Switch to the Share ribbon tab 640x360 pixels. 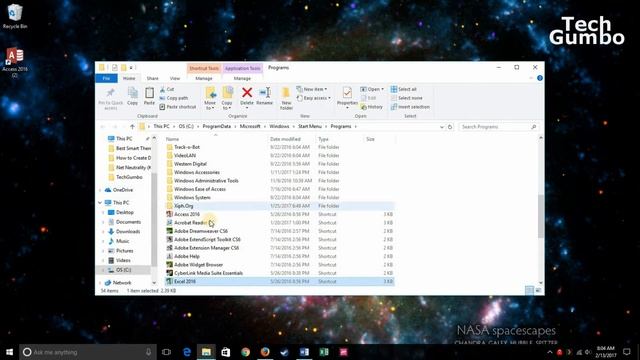pos(152,78)
